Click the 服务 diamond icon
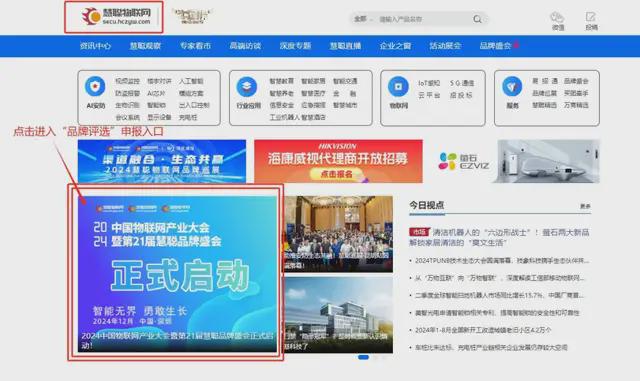 click(512, 86)
